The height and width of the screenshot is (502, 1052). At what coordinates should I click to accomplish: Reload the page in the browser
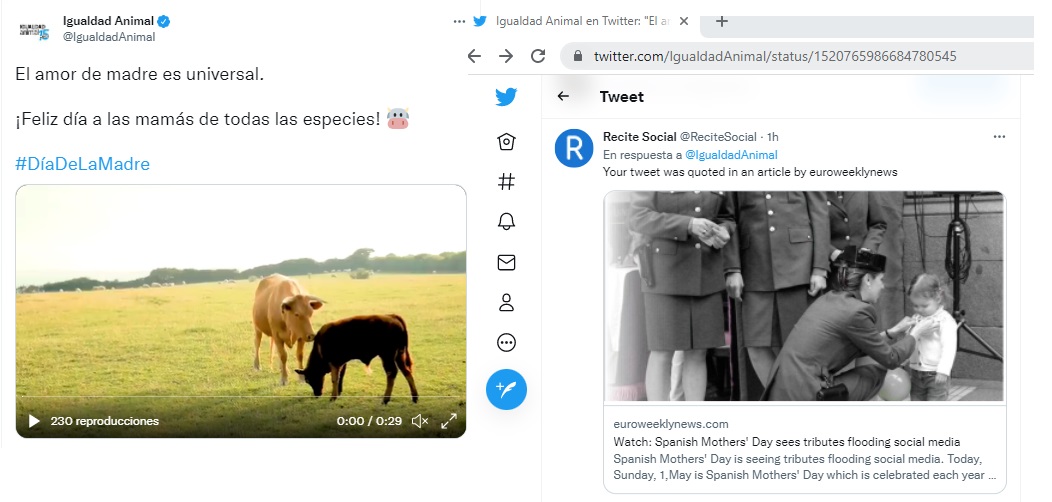coord(538,56)
